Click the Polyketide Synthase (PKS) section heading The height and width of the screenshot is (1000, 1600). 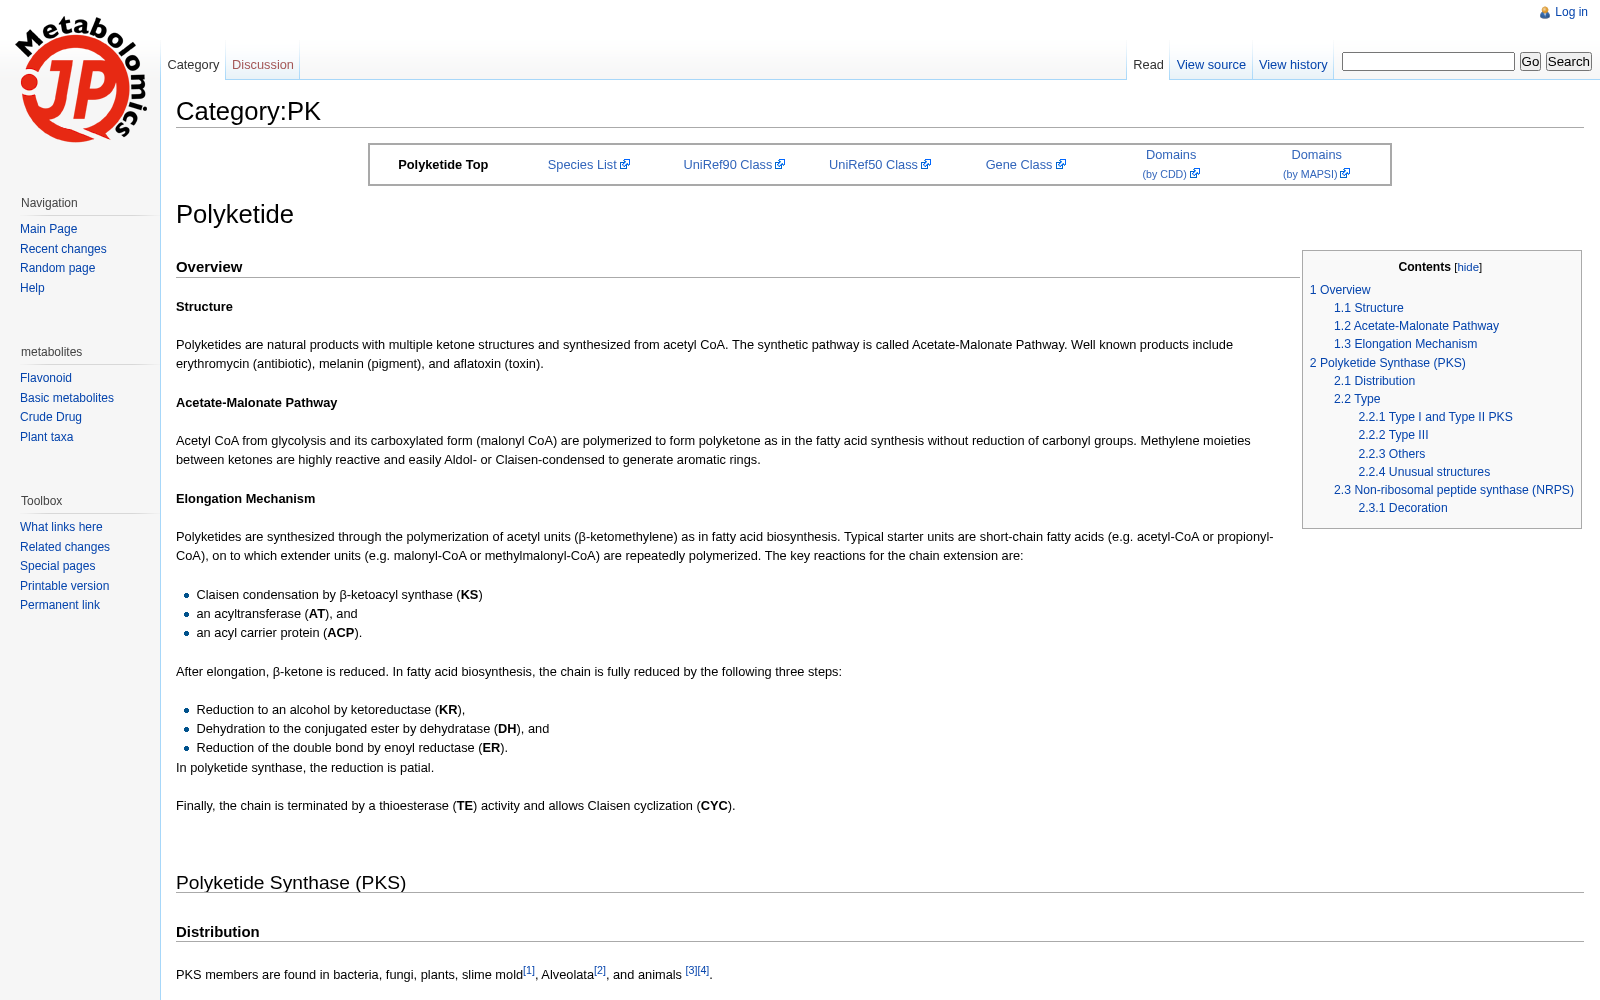(291, 883)
